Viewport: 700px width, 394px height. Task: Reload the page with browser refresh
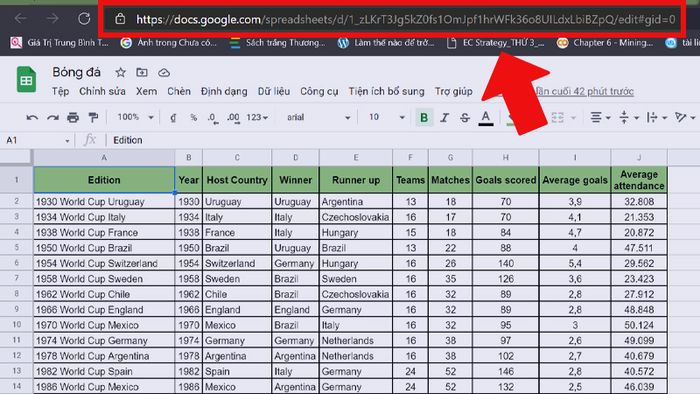click(84, 19)
